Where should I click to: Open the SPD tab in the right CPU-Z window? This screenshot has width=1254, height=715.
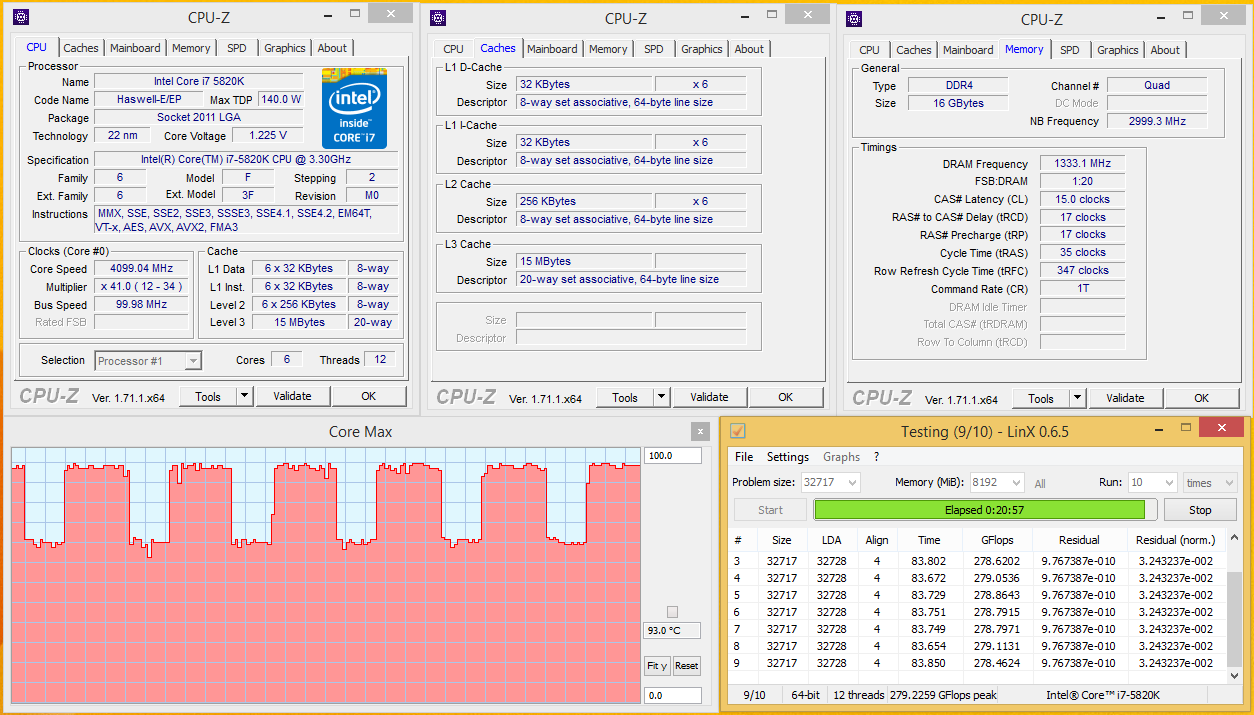(x=1070, y=50)
